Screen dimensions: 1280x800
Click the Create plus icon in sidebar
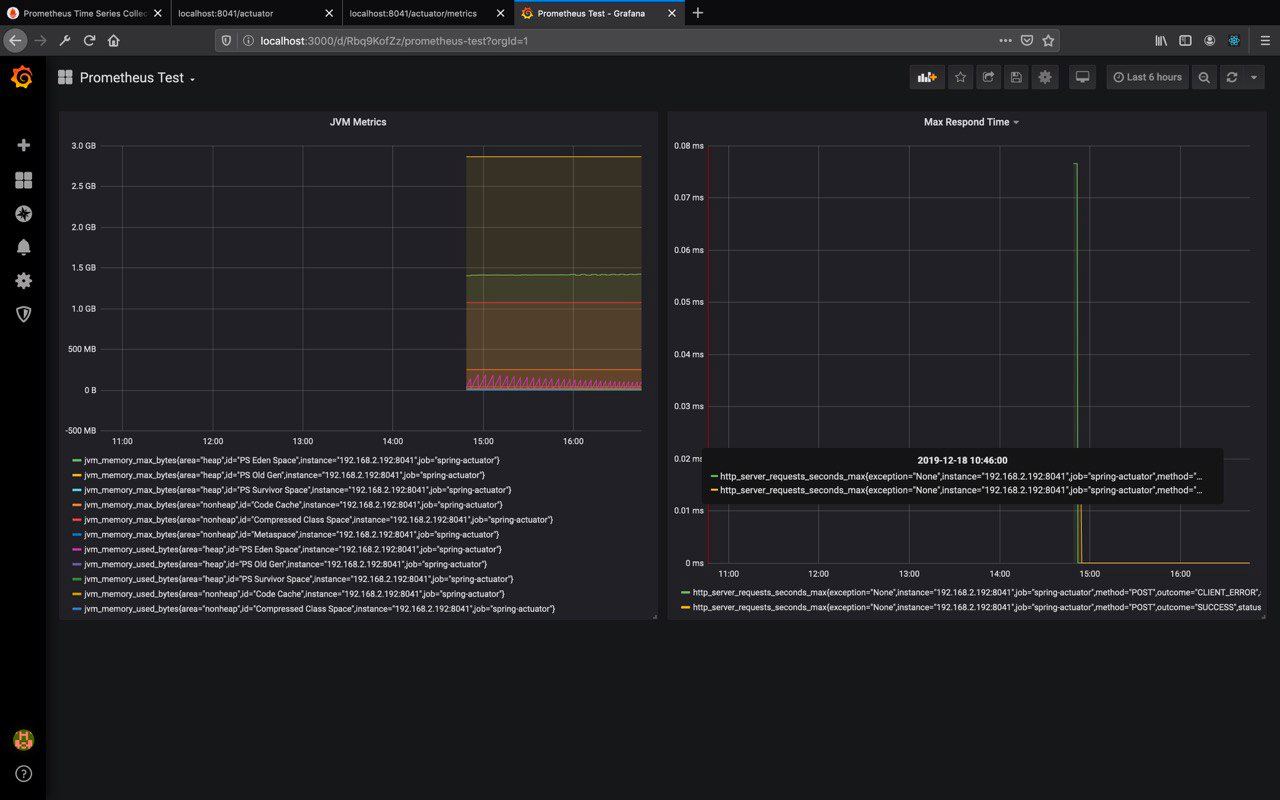pos(24,145)
